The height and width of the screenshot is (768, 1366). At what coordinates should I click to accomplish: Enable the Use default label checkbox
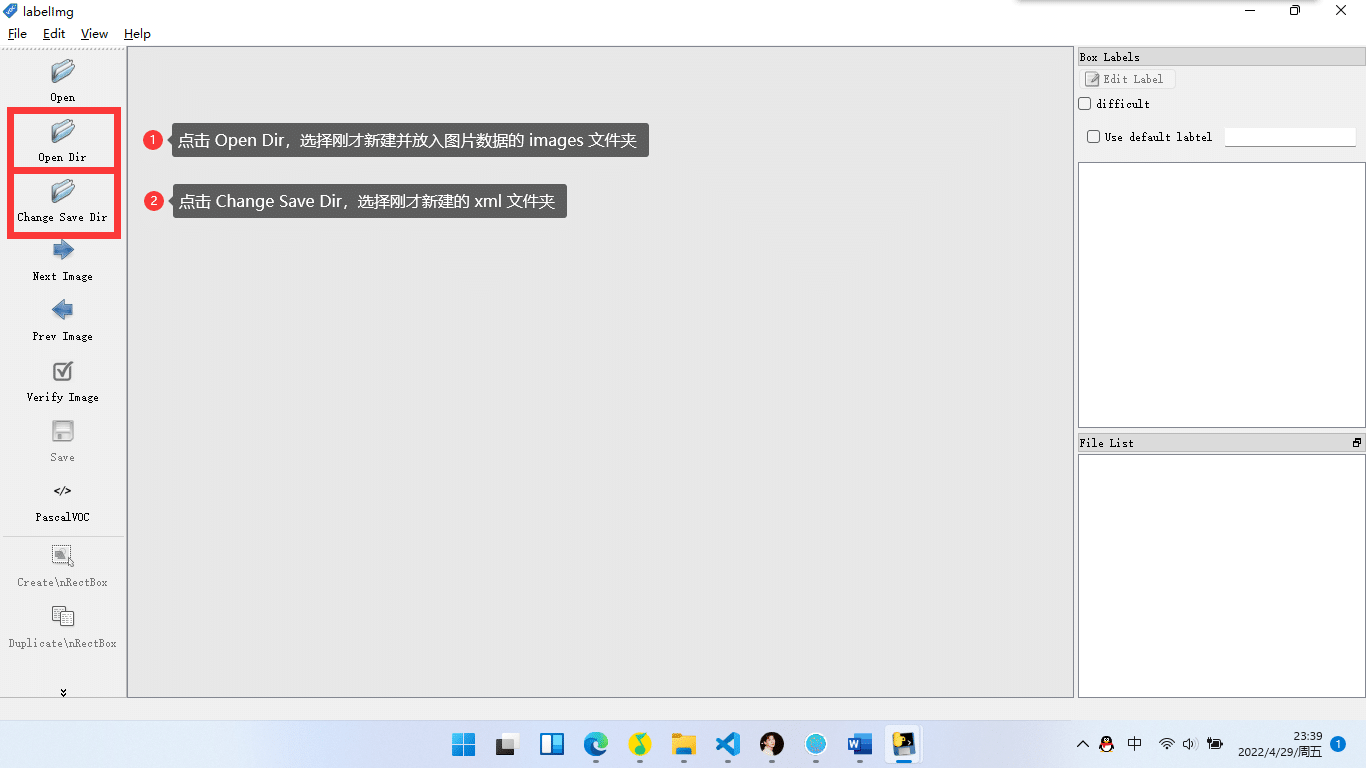(x=1093, y=137)
